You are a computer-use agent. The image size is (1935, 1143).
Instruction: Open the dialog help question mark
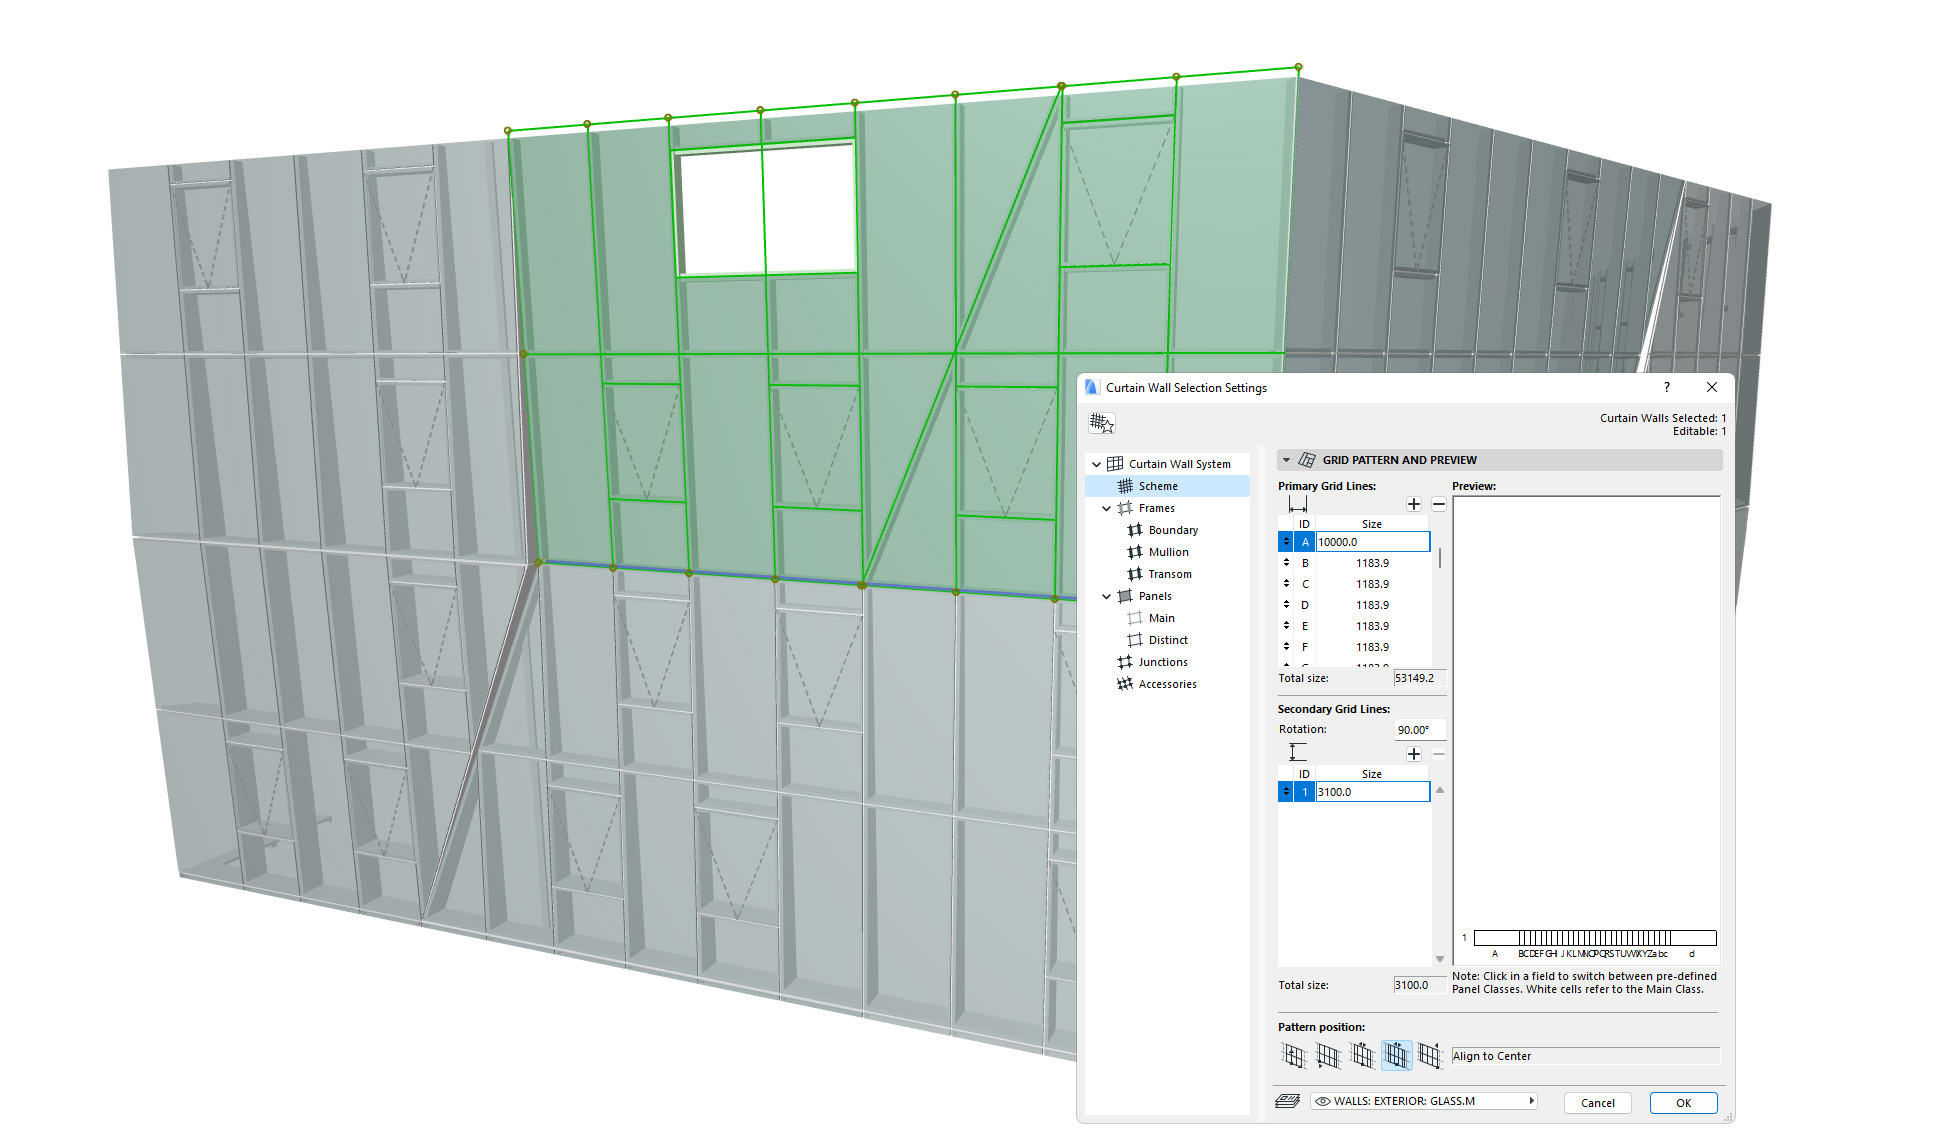point(1666,388)
